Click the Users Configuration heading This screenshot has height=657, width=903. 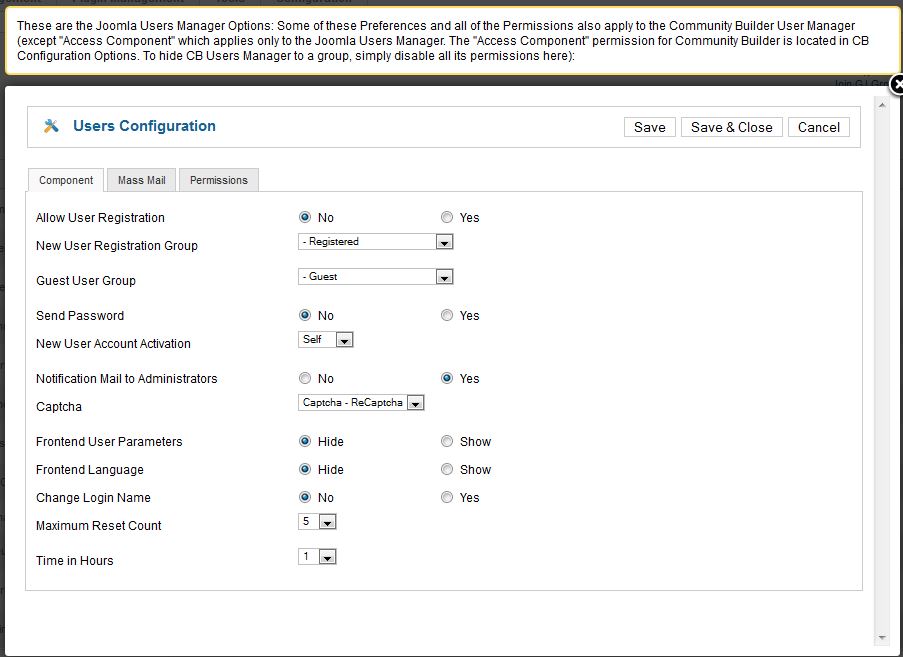[x=144, y=126]
